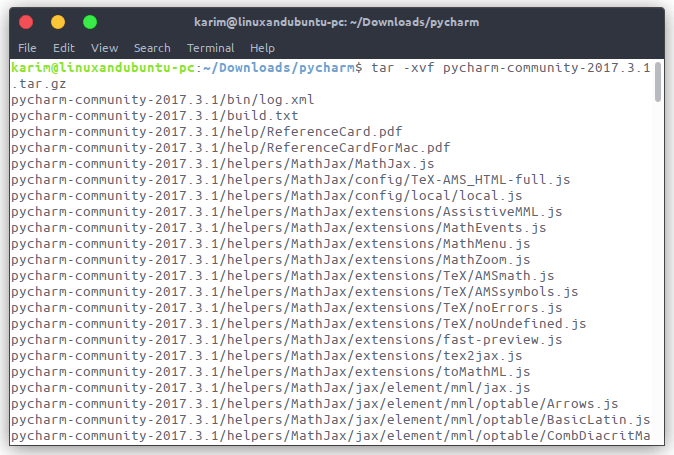Screen dimensions: 674x455
Task: Click the line ending in TeX/AMSmath.js
Action: tap(283, 275)
